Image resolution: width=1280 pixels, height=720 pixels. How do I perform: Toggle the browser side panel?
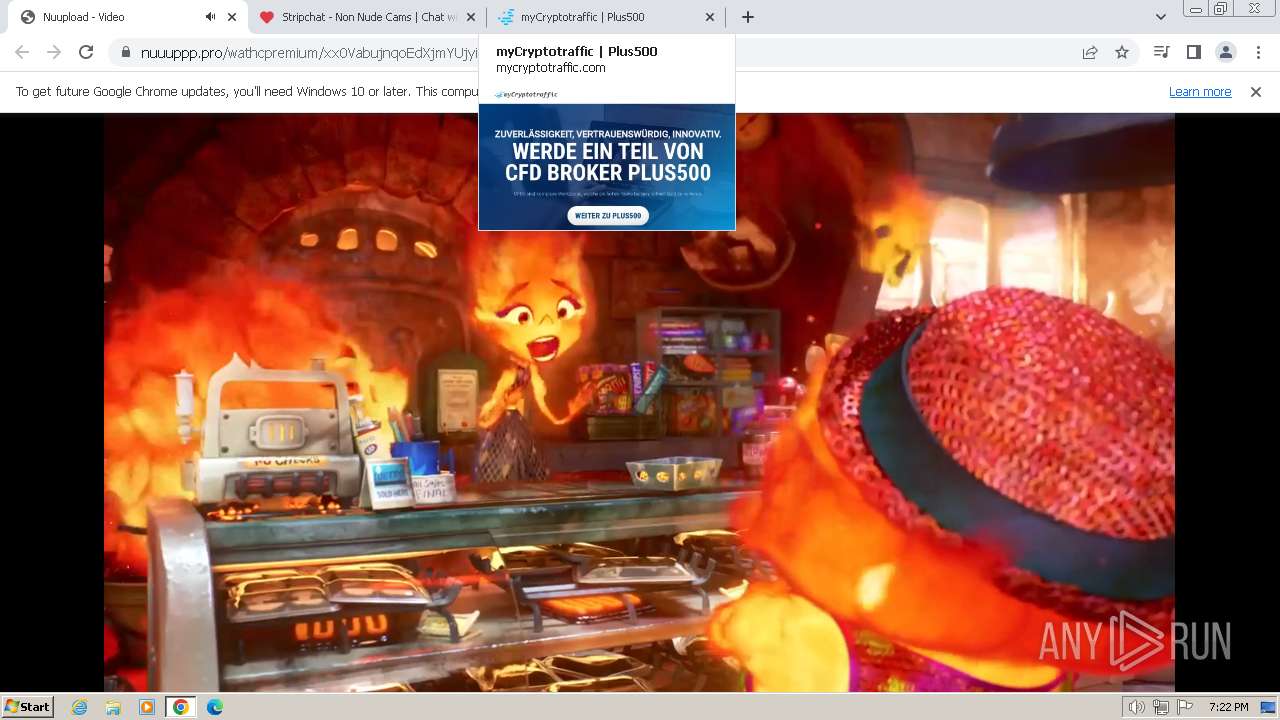[x=1193, y=52]
